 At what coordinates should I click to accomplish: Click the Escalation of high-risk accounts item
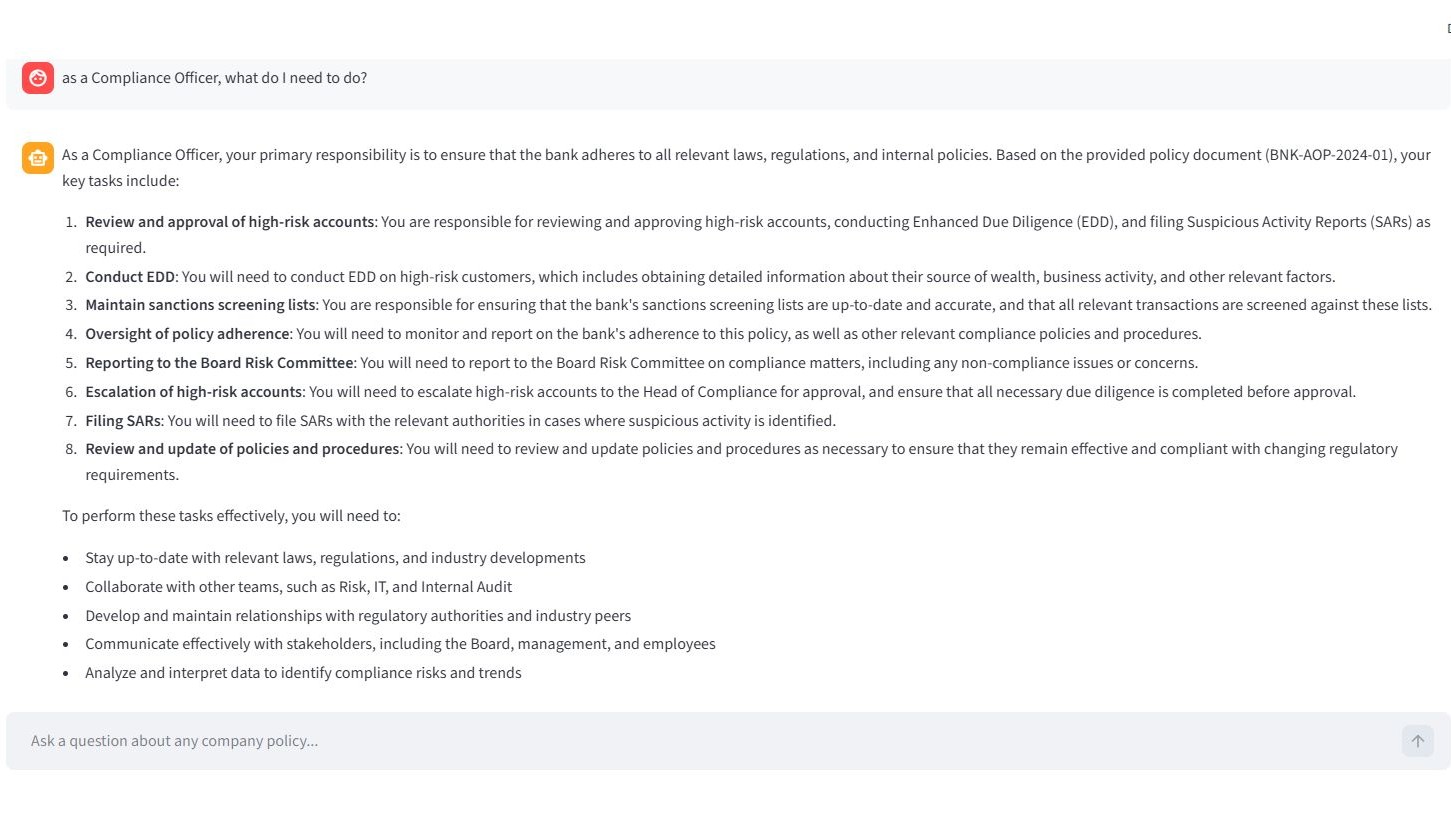(195, 391)
